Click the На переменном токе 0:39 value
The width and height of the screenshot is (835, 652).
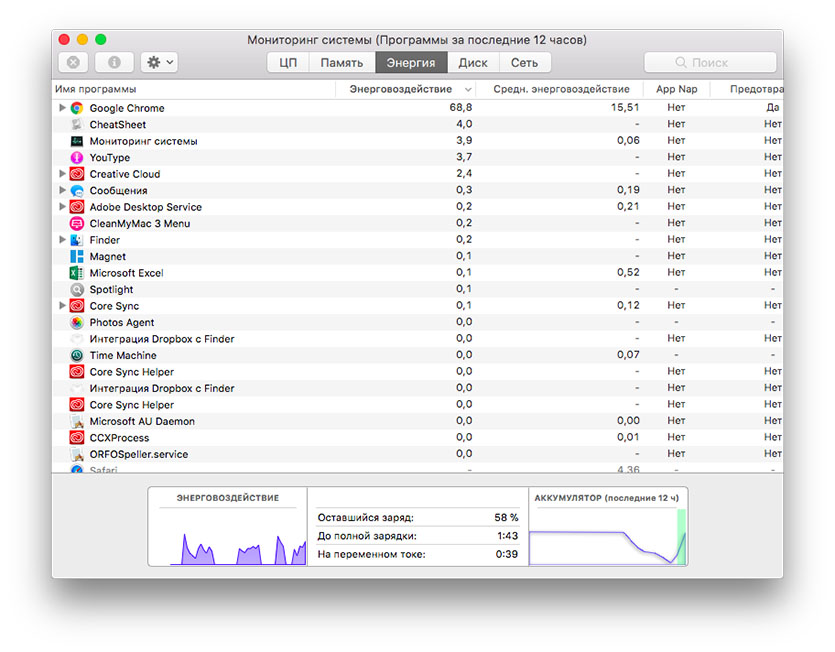(506, 554)
